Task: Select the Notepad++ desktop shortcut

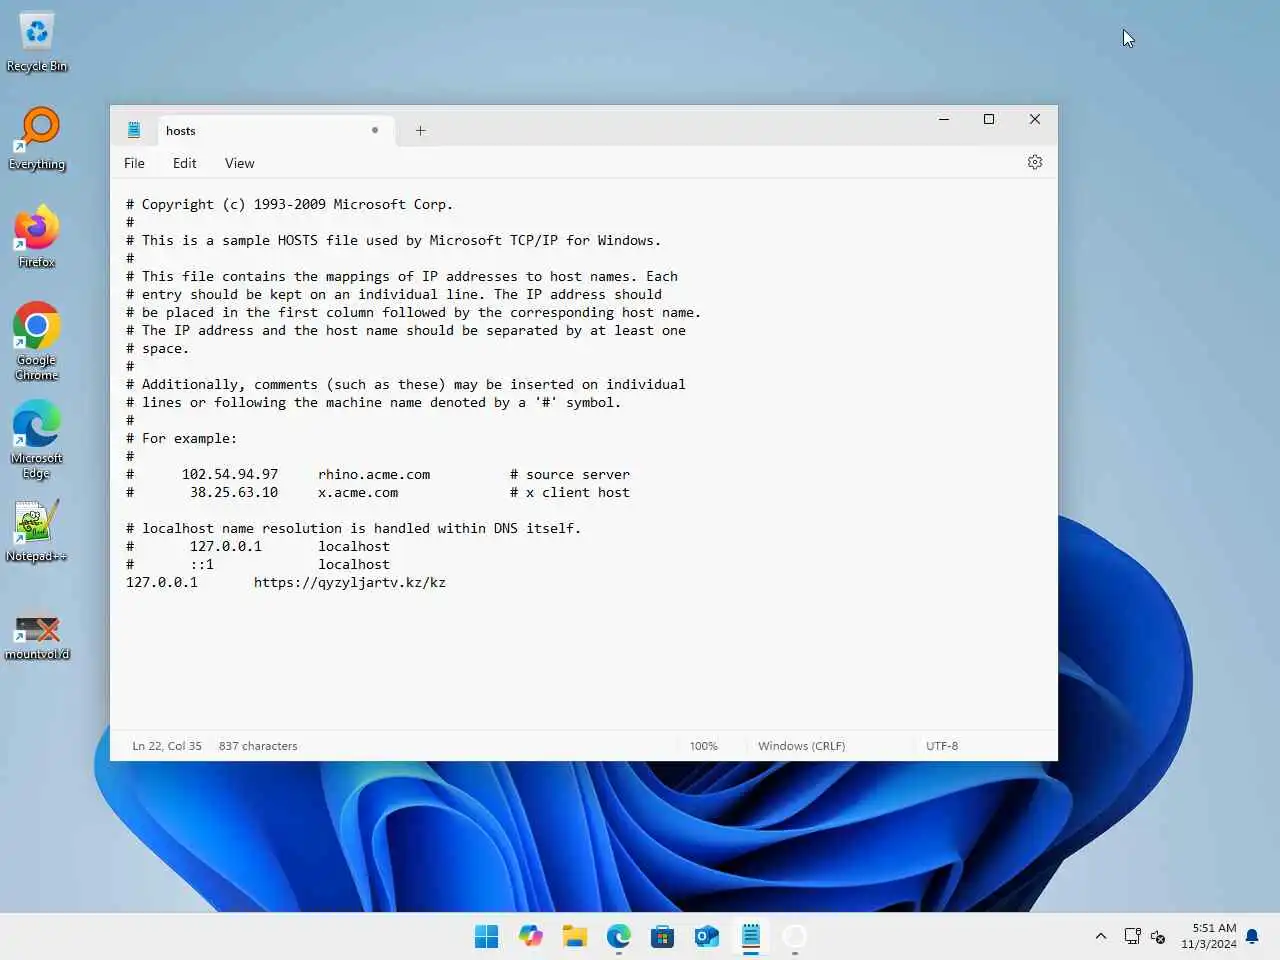Action: (37, 531)
